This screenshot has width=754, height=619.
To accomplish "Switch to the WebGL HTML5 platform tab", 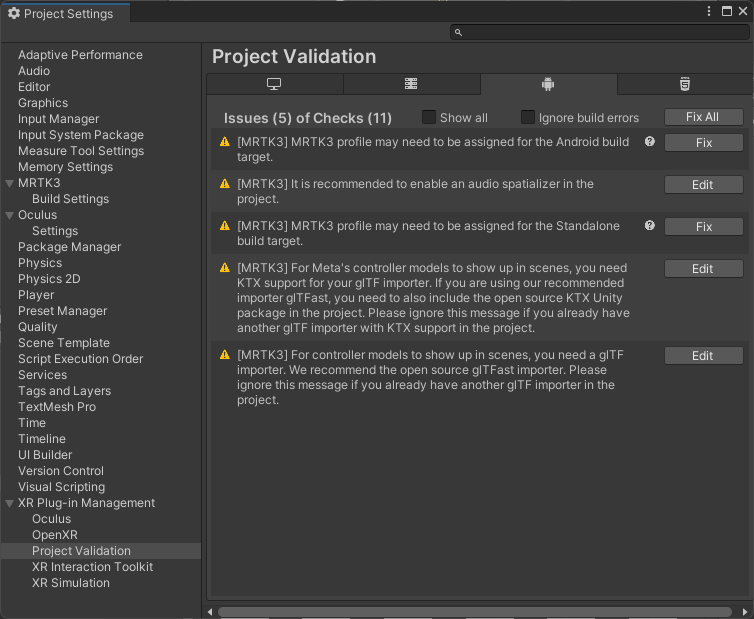I will tap(685, 84).
